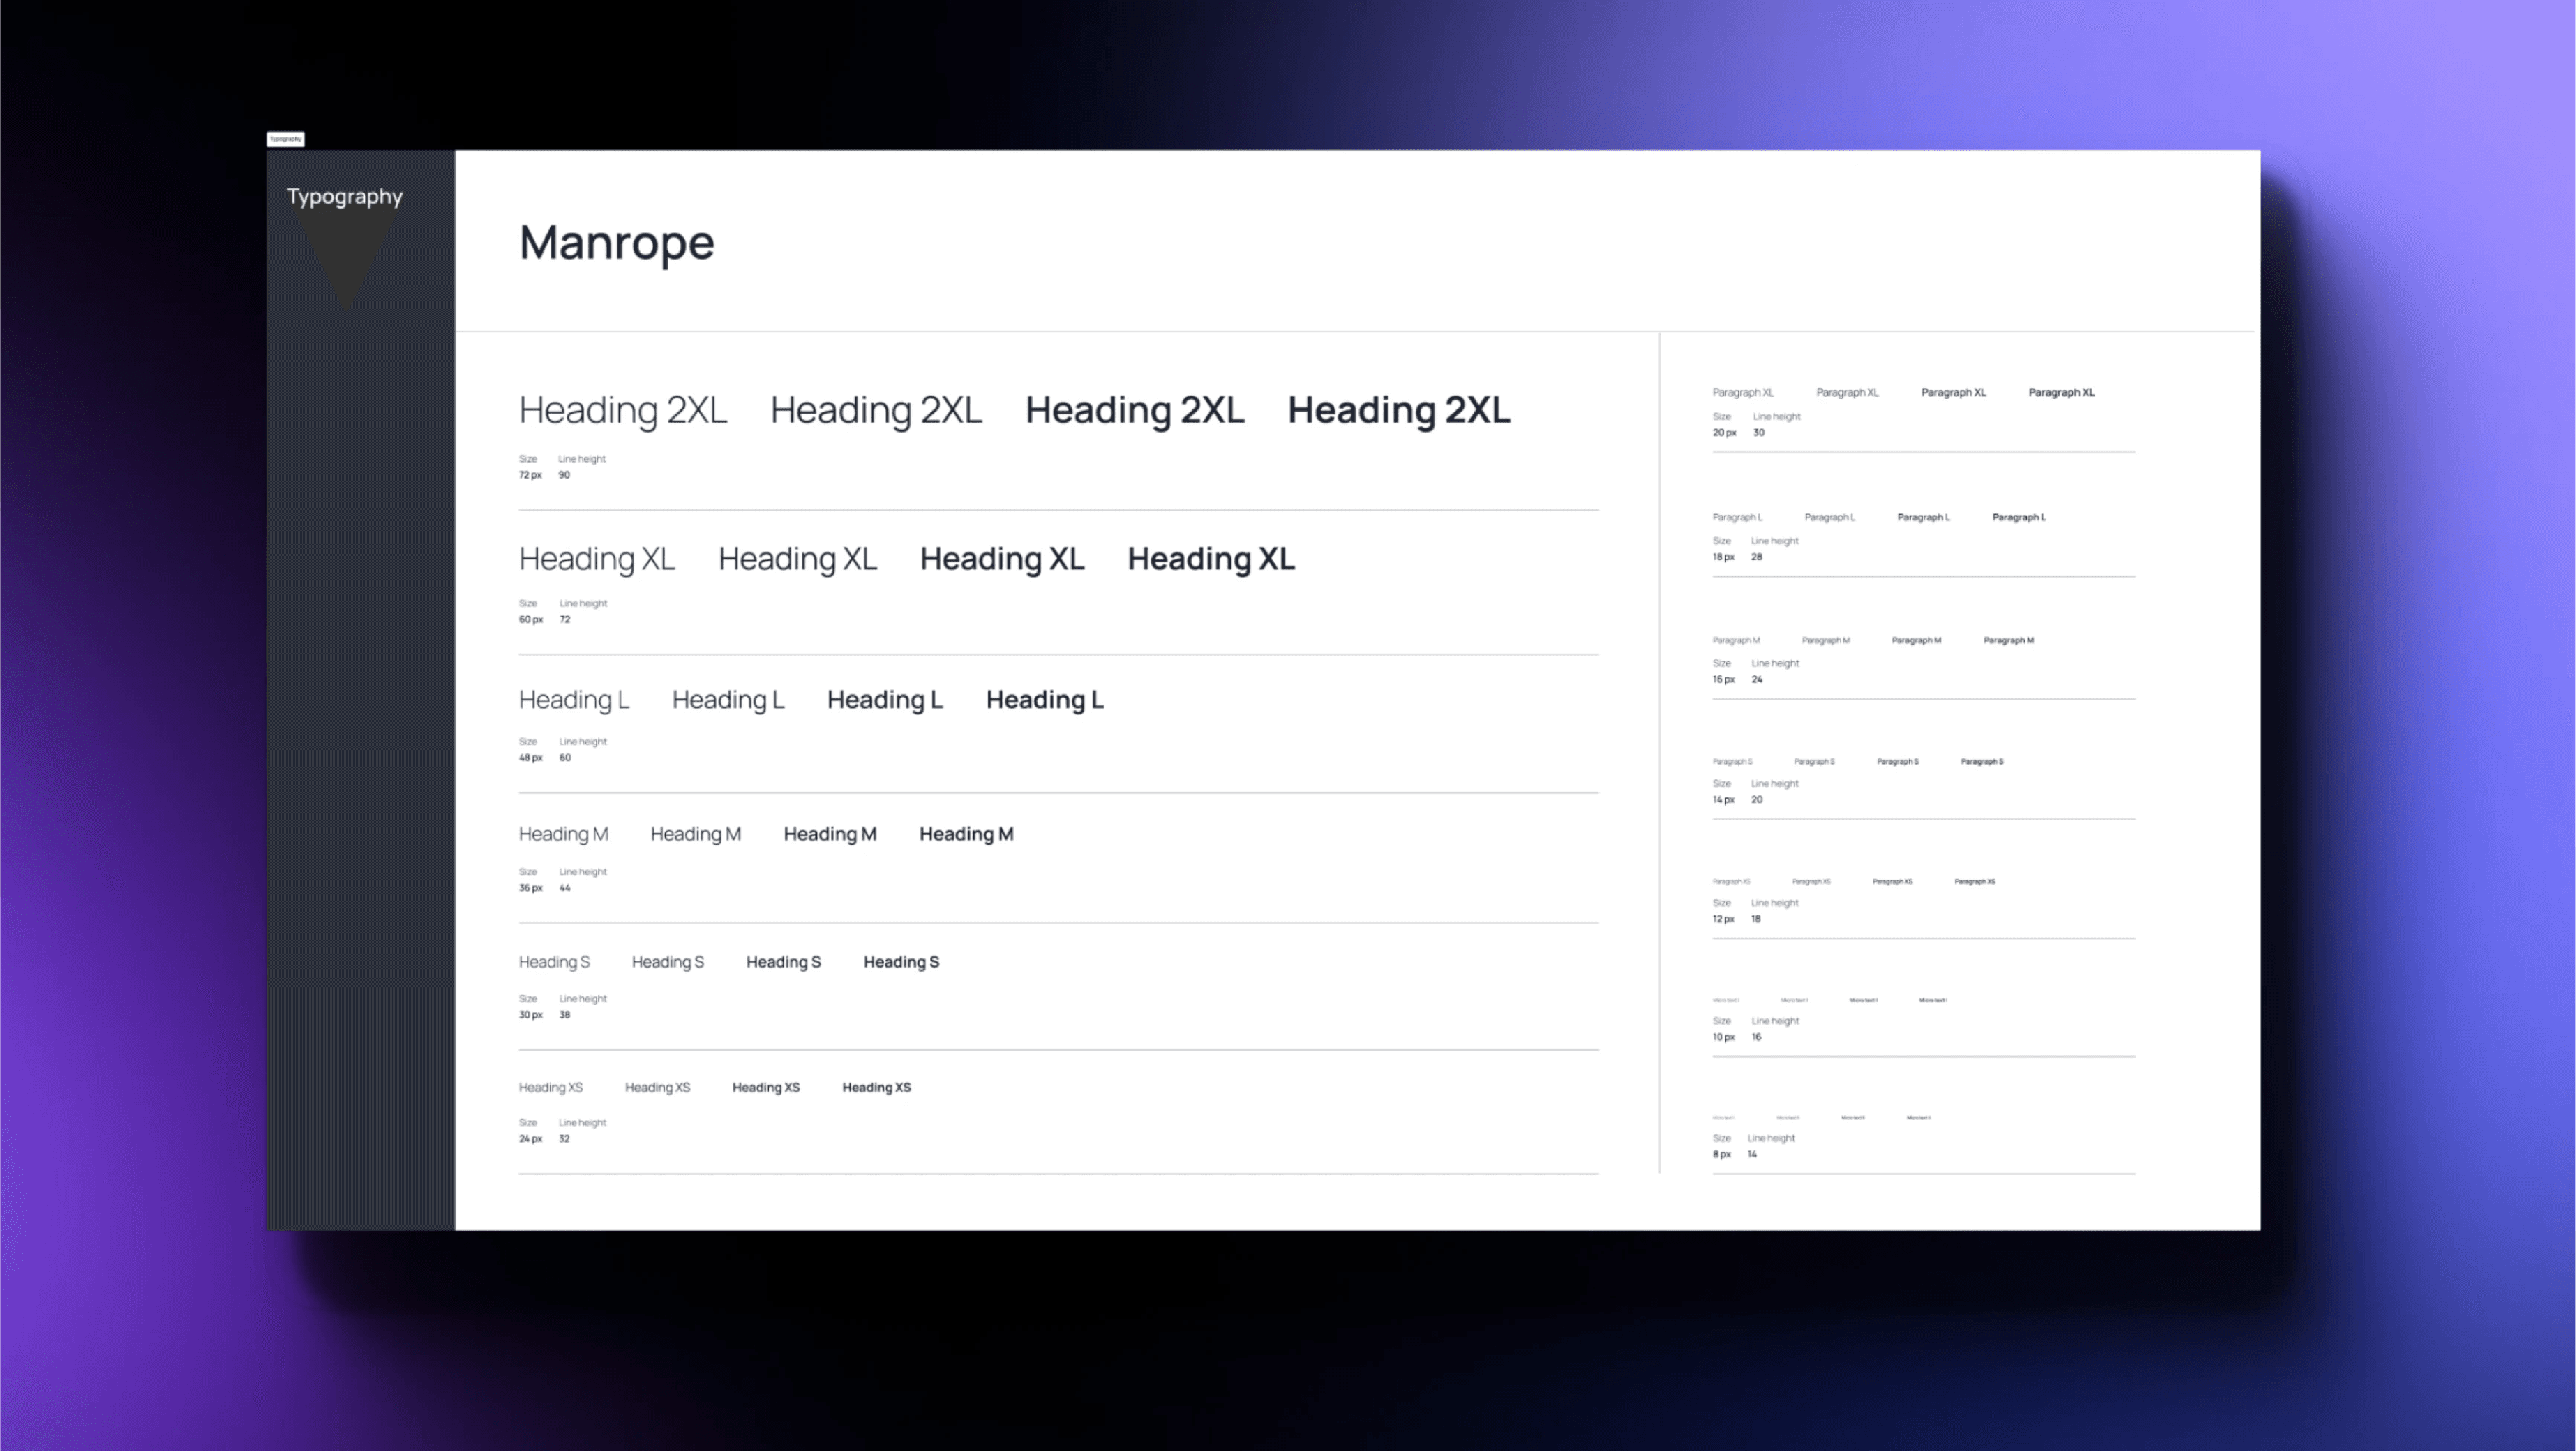
Task: Click line height '16' under Micro text I
Action: [x=1756, y=1038]
